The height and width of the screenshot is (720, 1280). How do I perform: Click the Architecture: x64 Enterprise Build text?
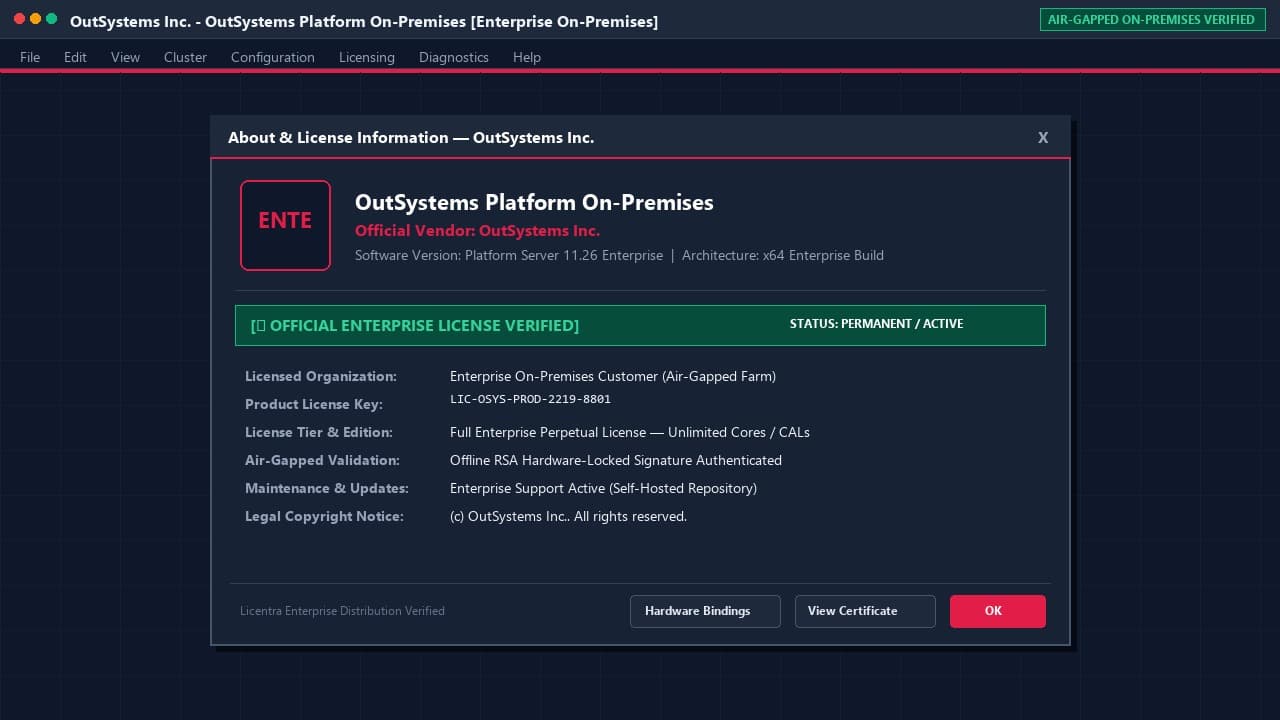click(x=783, y=255)
